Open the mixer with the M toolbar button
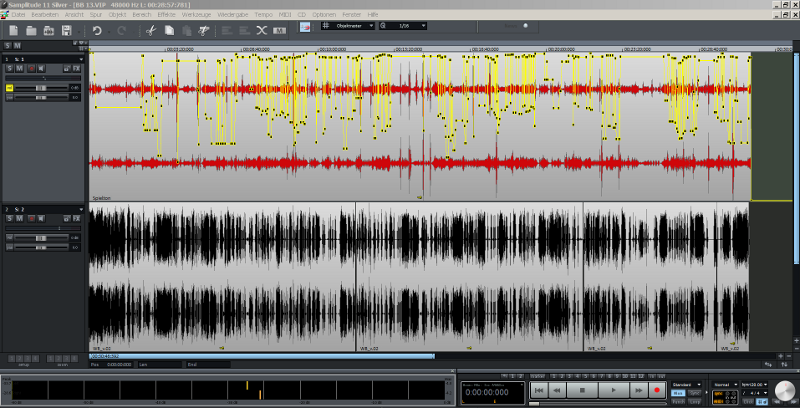 279,31
